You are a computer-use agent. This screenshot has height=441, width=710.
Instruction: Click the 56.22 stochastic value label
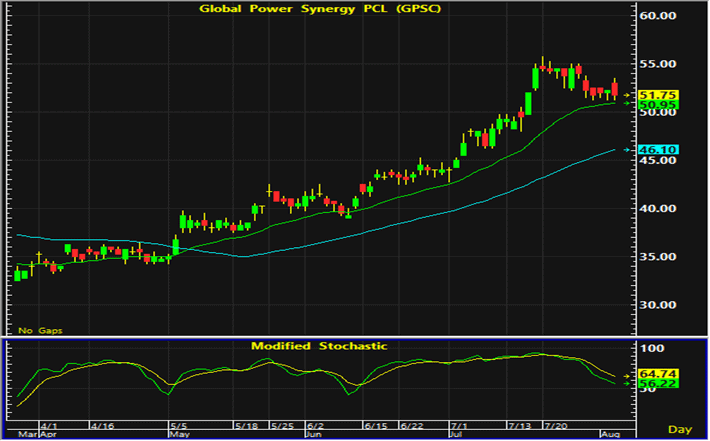657,384
